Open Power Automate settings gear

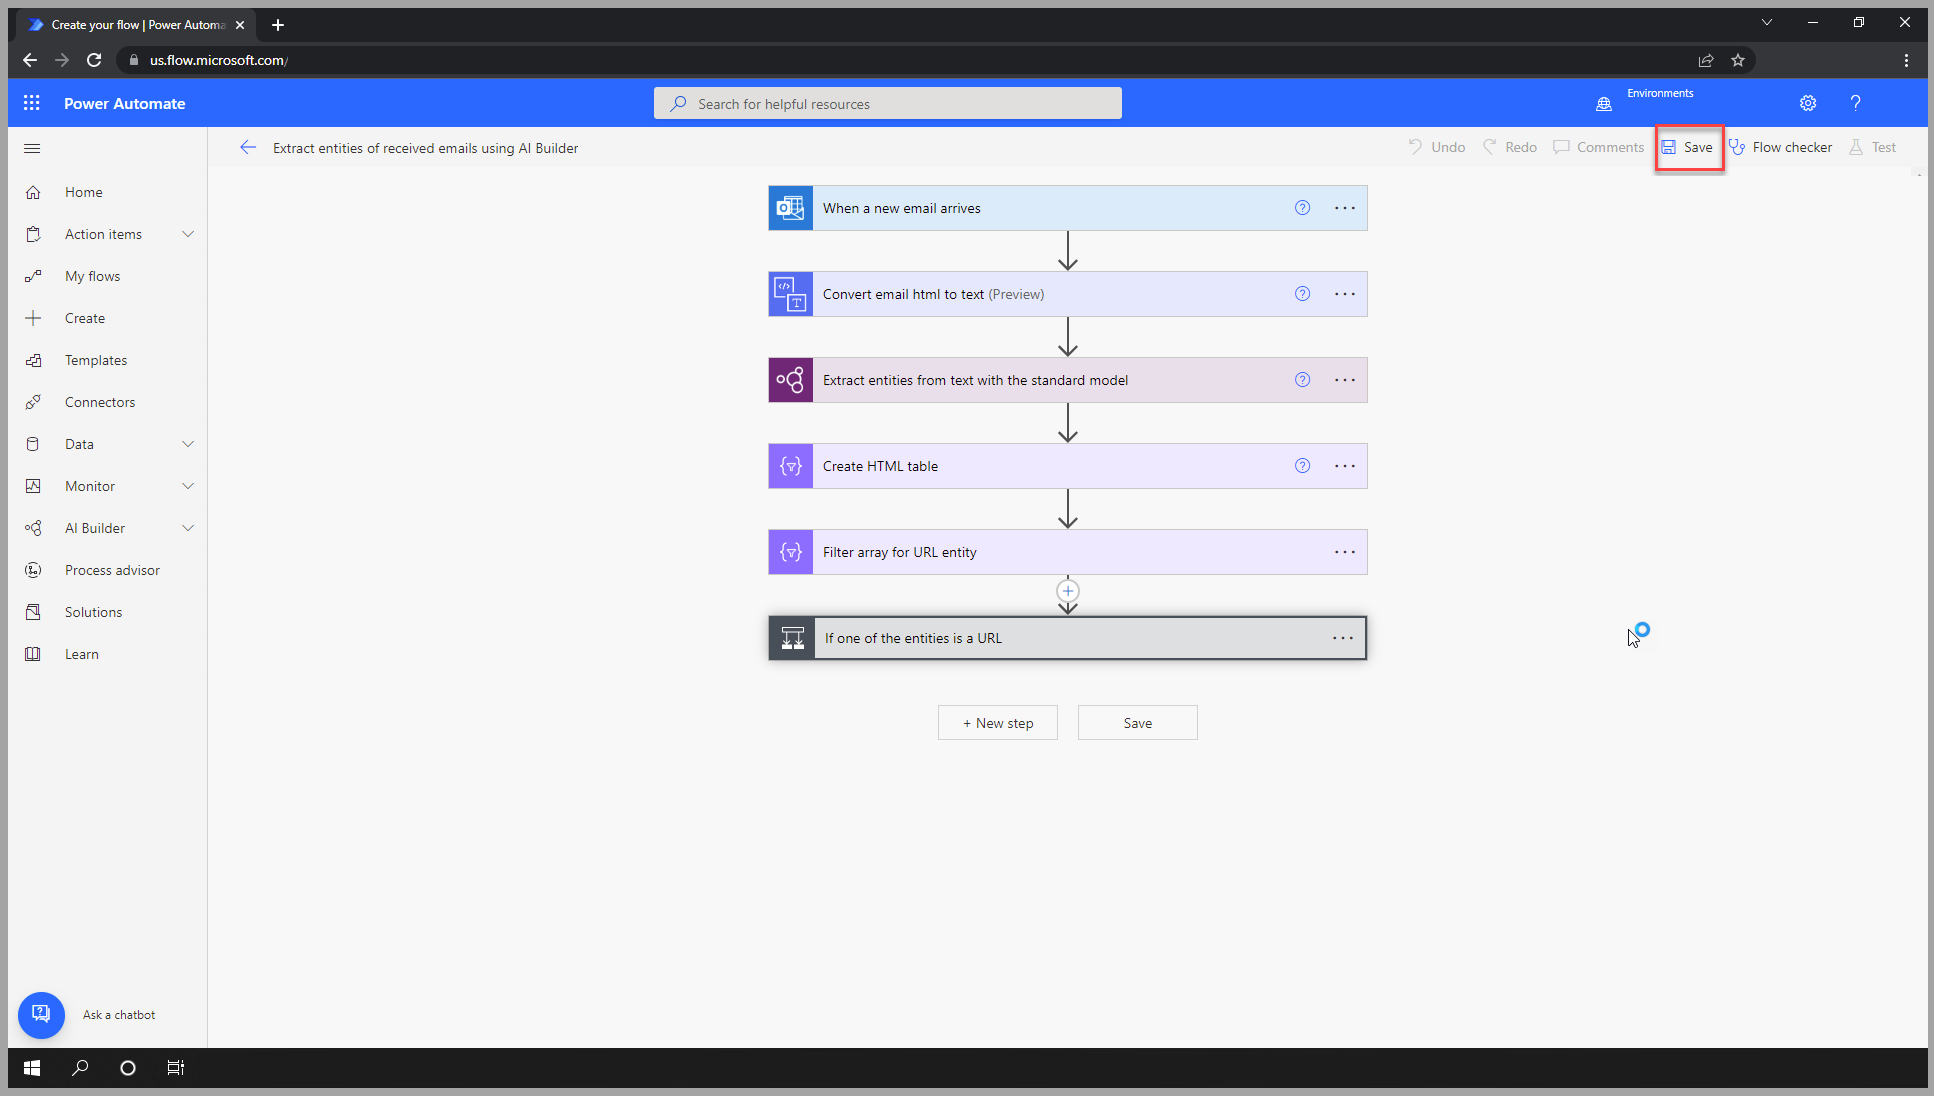tap(1807, 103)
